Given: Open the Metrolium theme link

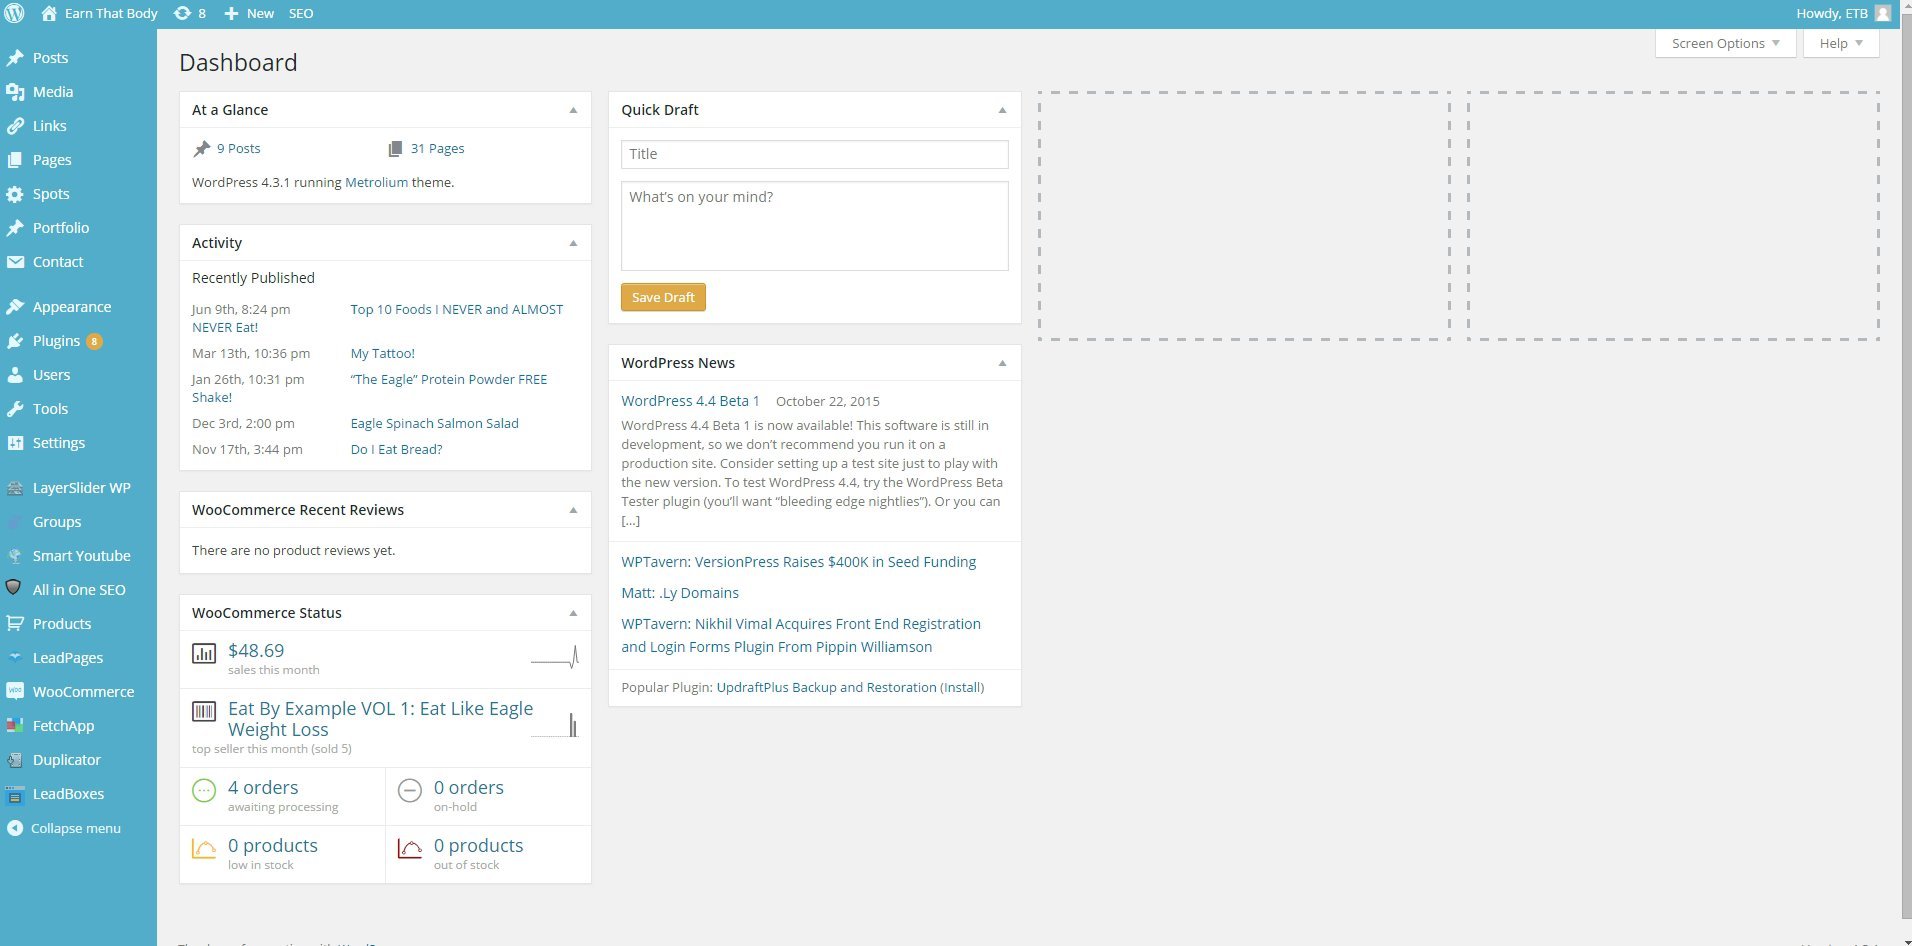Looking at the screenshot, I should pos(376,182).
